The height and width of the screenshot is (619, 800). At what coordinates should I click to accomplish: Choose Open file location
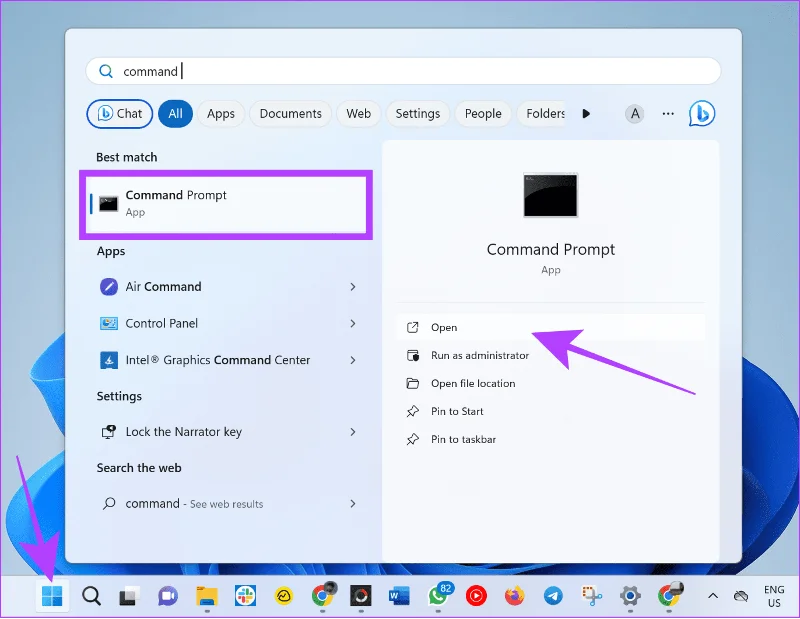pyautogui.click(x=551, y=384)
